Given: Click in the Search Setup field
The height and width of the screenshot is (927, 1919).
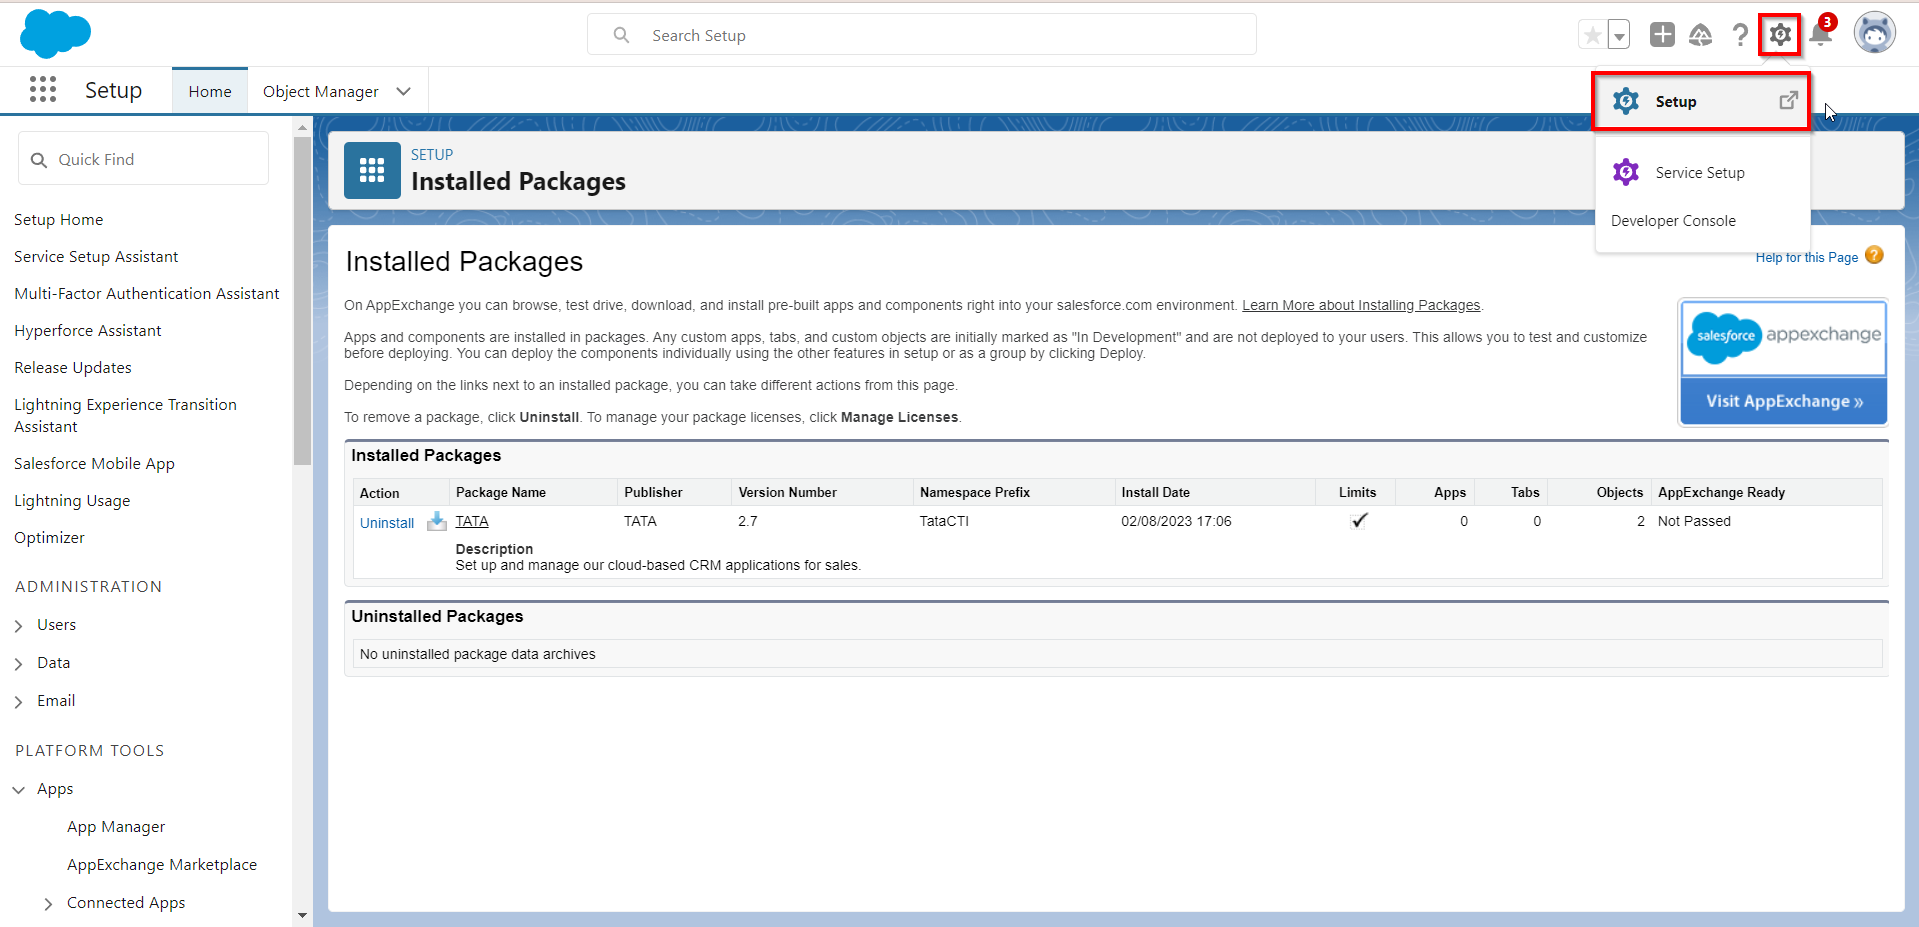Looking at the screenshot, I should (921, 35).
